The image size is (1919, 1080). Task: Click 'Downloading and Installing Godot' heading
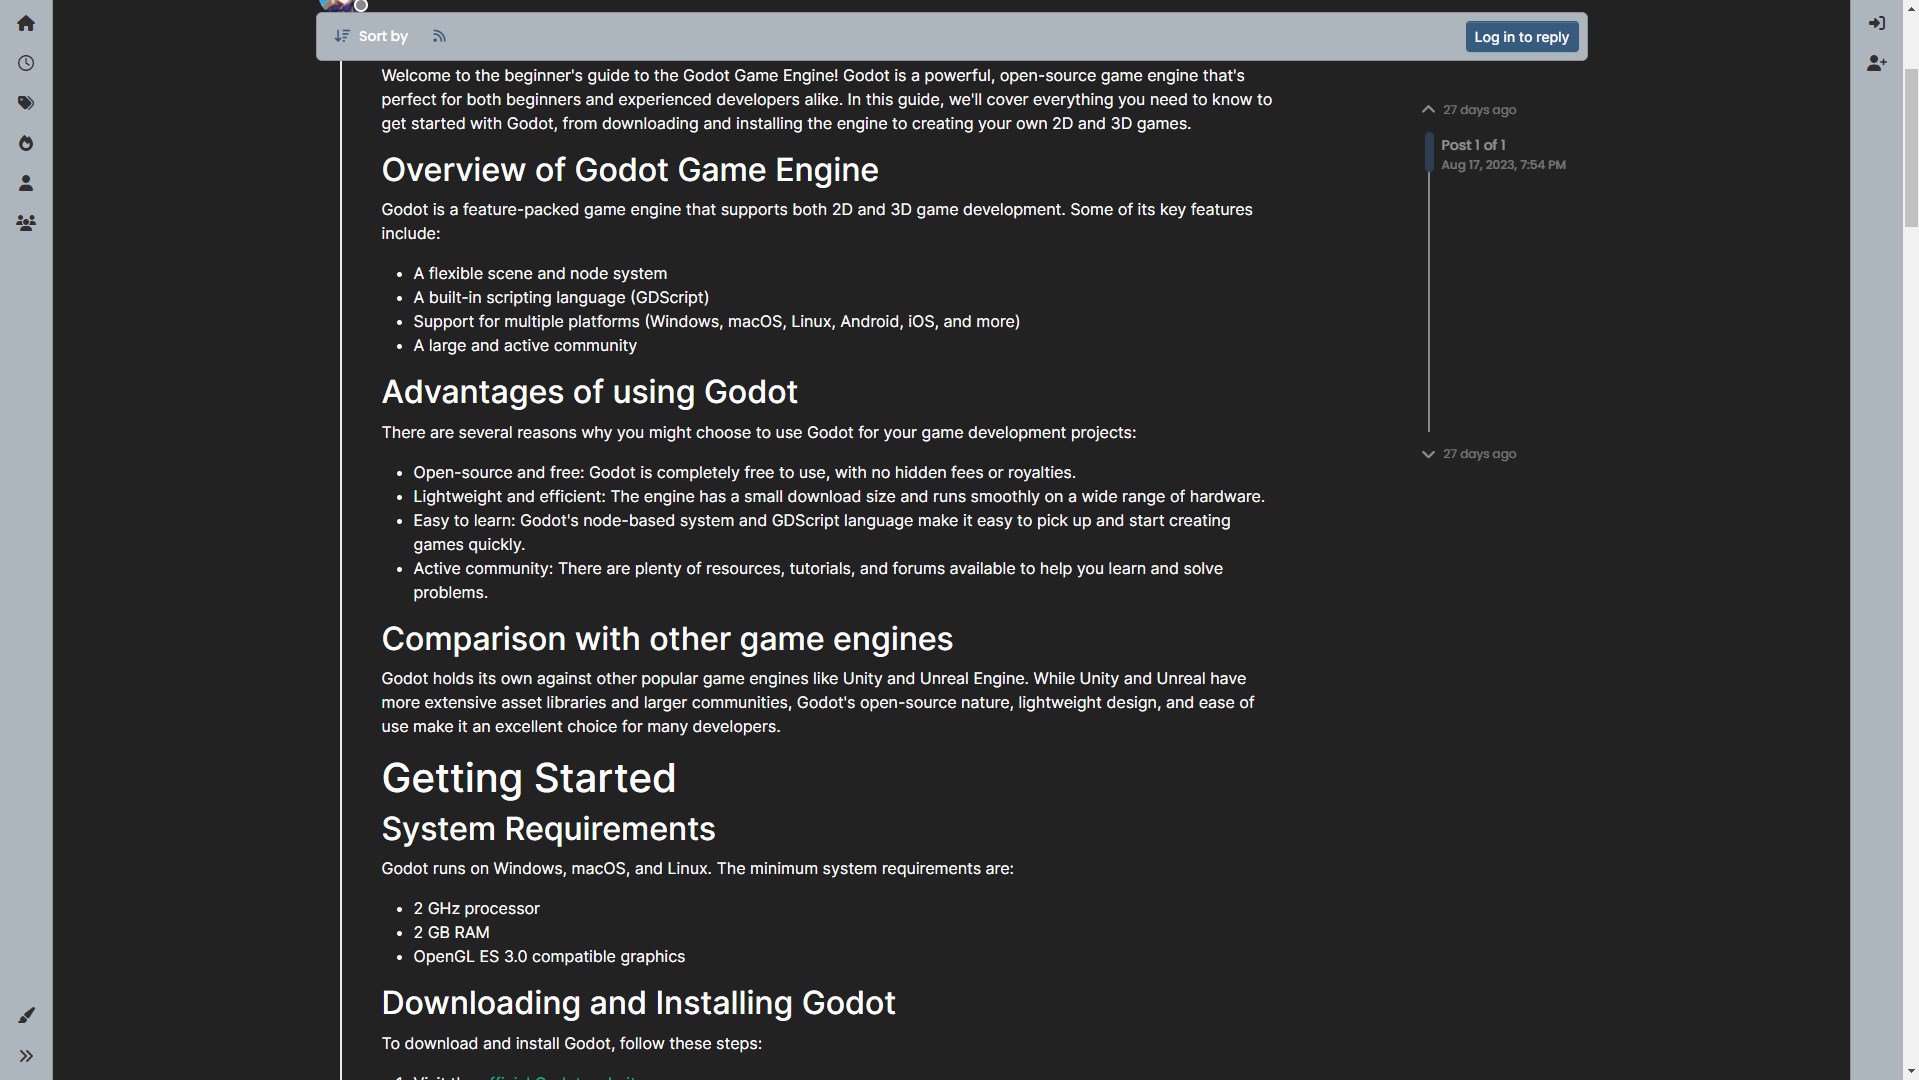(x=638, y=1003)
